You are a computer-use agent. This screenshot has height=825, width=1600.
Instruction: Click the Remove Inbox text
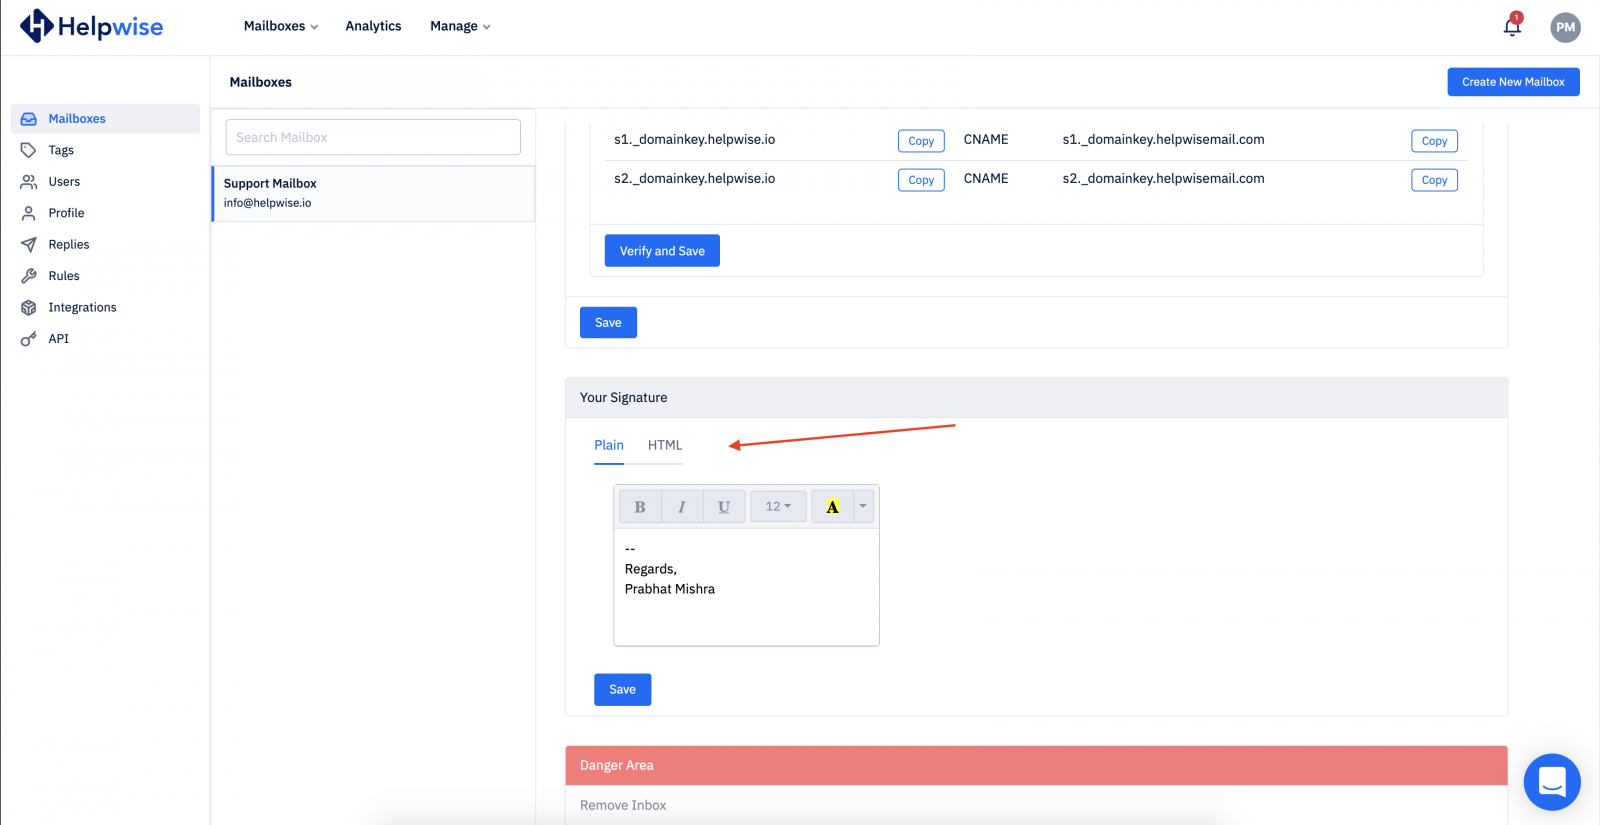[623, 805]
